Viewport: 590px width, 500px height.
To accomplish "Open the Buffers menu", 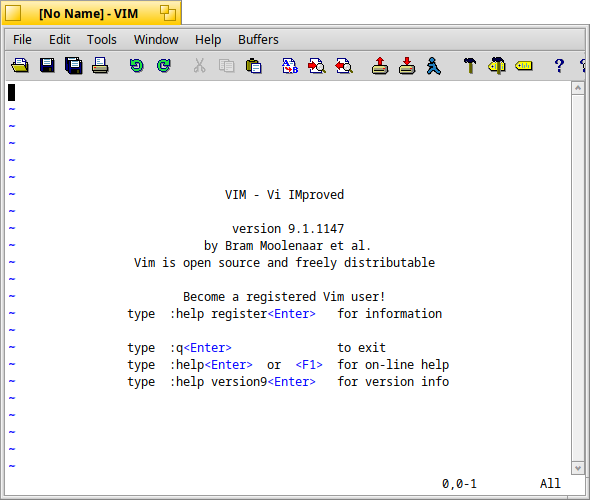I will click(259, 40).
